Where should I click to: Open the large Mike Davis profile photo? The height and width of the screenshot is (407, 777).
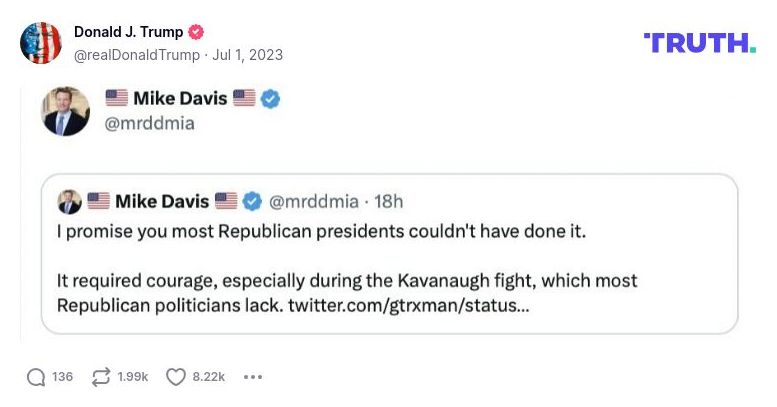[66, 110]
